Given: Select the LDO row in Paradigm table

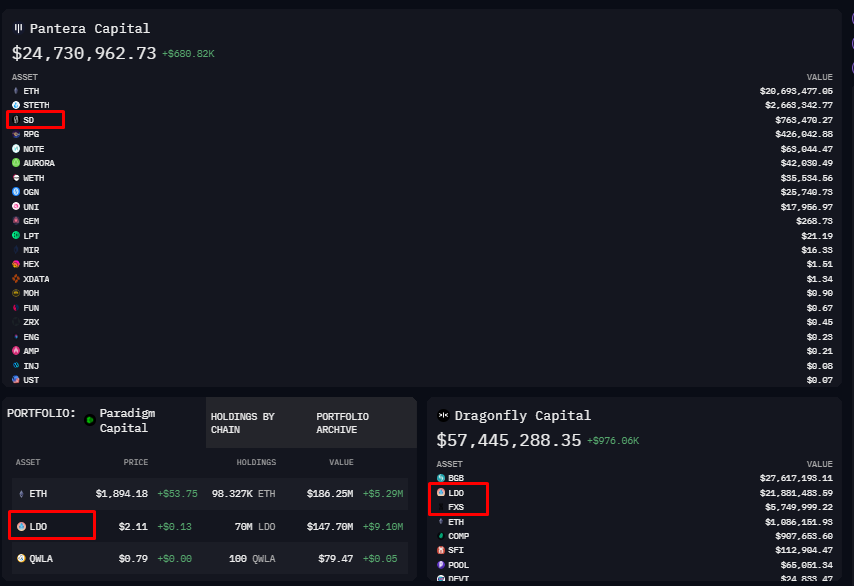Looking at the screenshot, I should click(210, 527).
